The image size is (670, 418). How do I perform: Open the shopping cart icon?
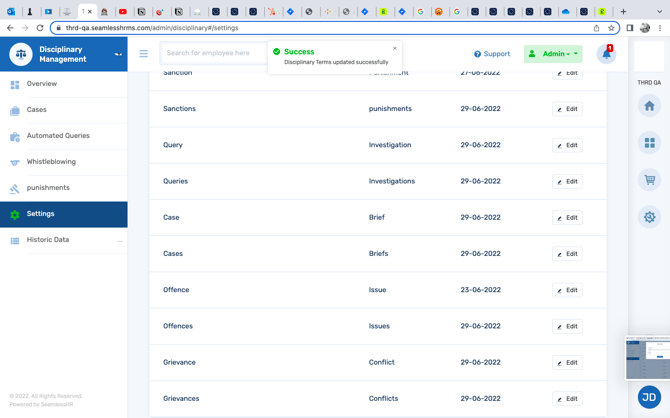(649, 180)
